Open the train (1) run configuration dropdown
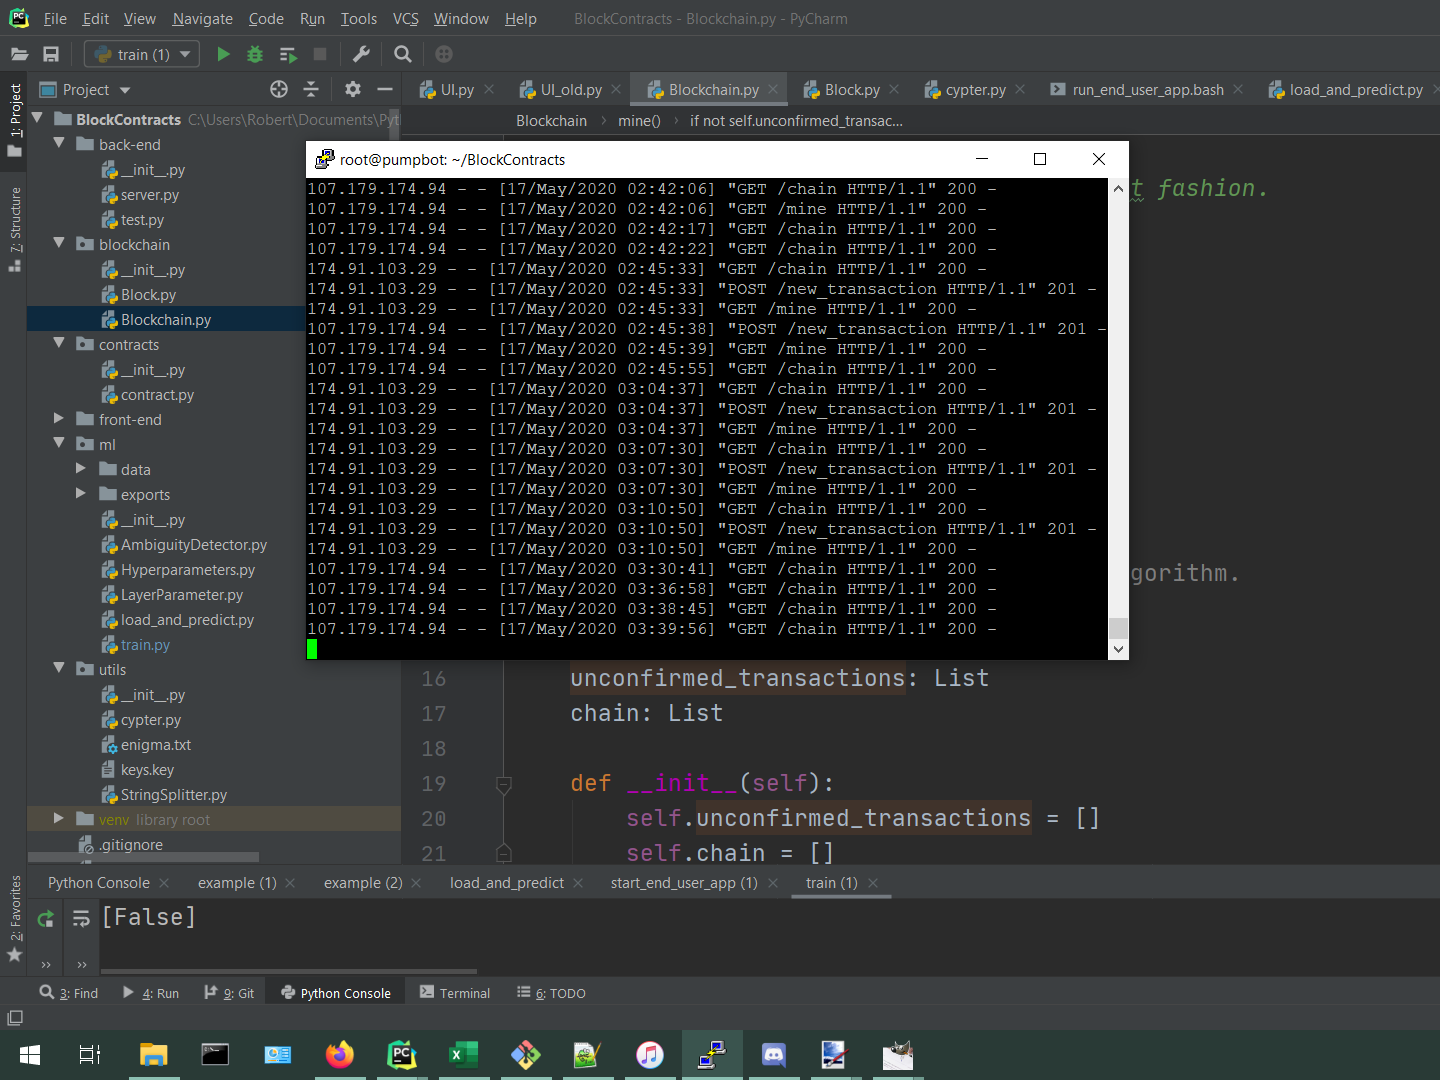 click(143, 54)
